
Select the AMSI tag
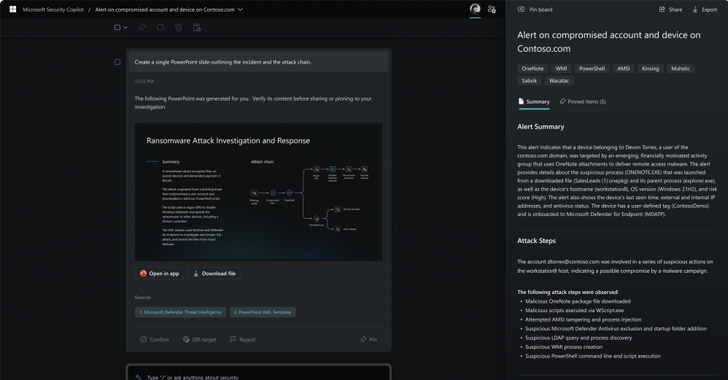coord(624,68)
